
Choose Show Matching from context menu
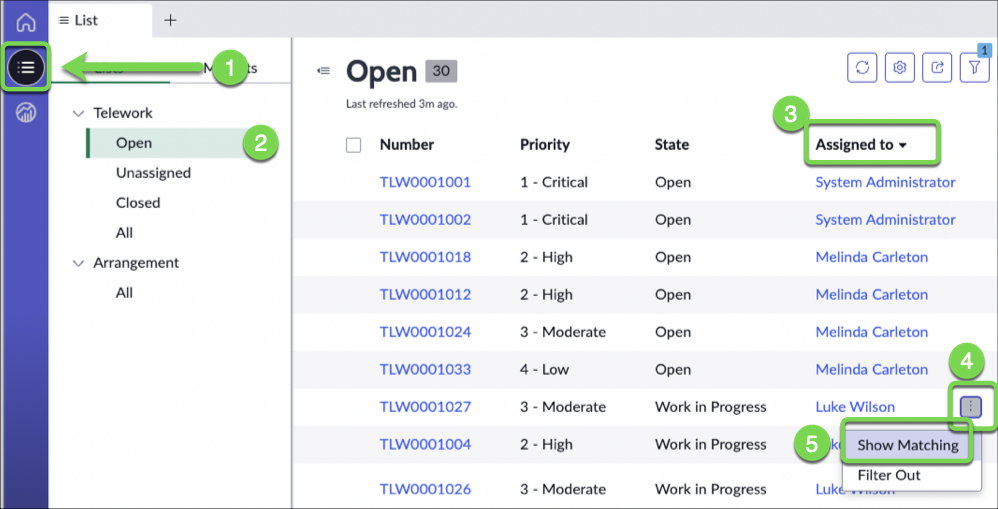point(907,446)
